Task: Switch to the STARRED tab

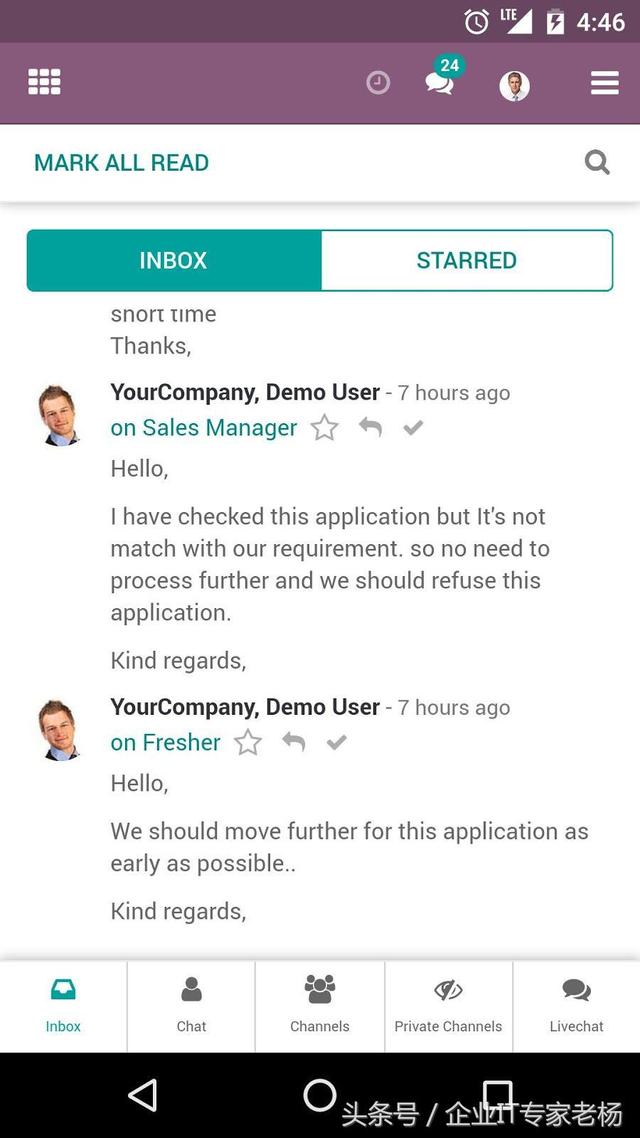Action: (466, 260)
